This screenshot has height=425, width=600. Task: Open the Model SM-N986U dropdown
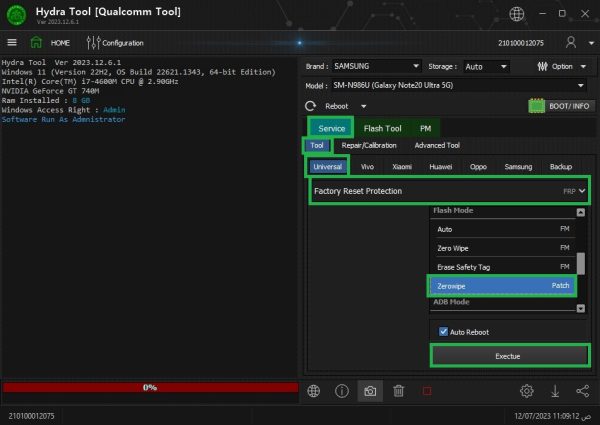click(458, 85)
